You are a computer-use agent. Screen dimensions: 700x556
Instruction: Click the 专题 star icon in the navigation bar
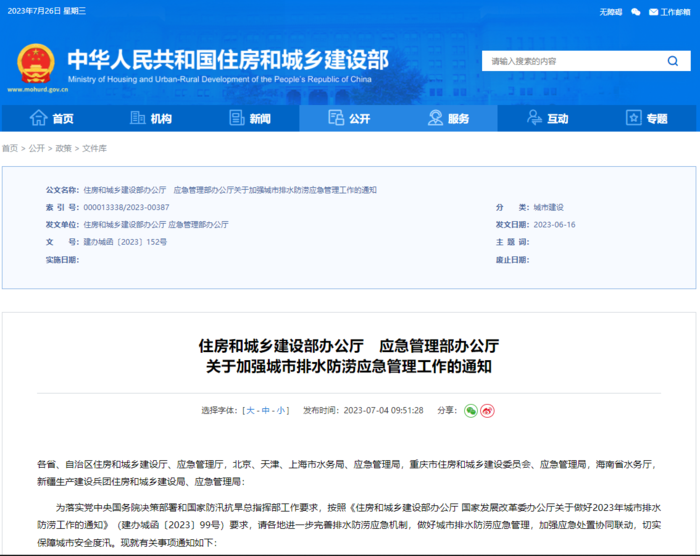click(633, 118)
